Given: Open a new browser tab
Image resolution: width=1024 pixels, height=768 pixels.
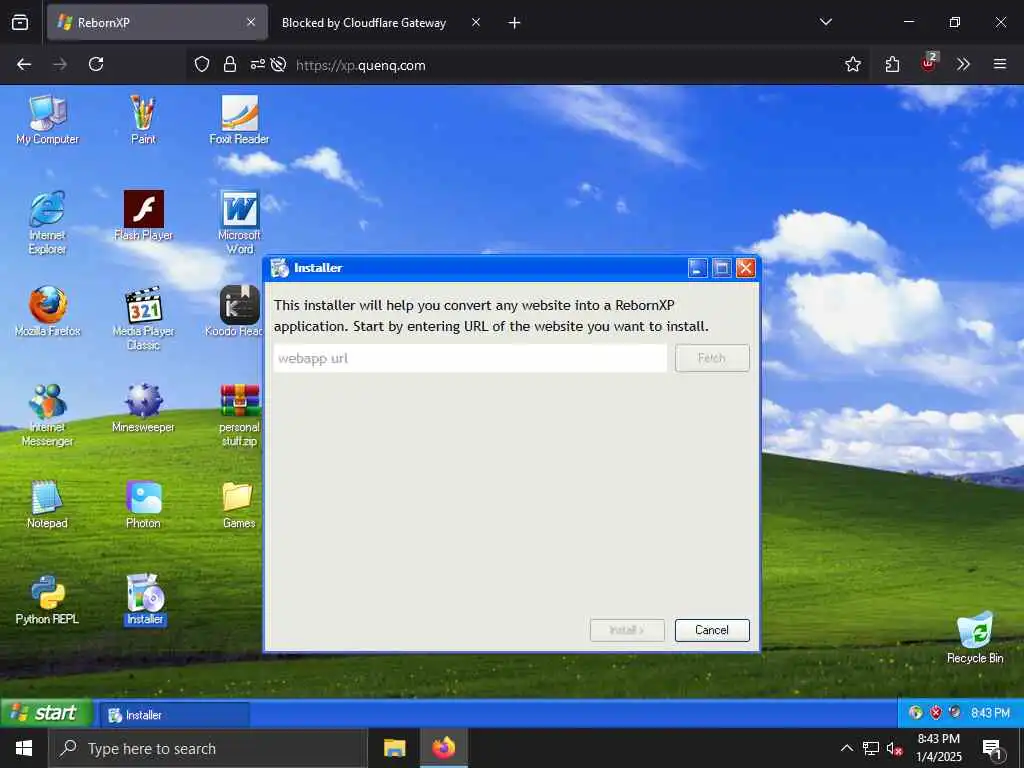Looking at the screenshot, I should coord(515,23).
